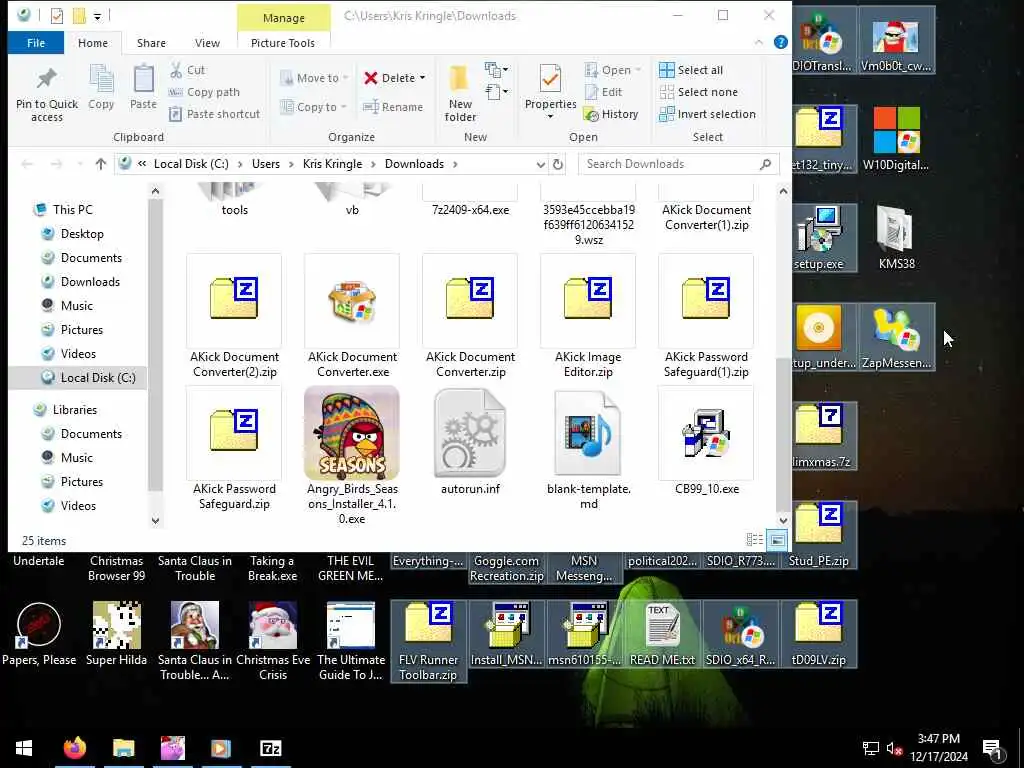Switch to Large icons view layout

click(x=777, y=540)
